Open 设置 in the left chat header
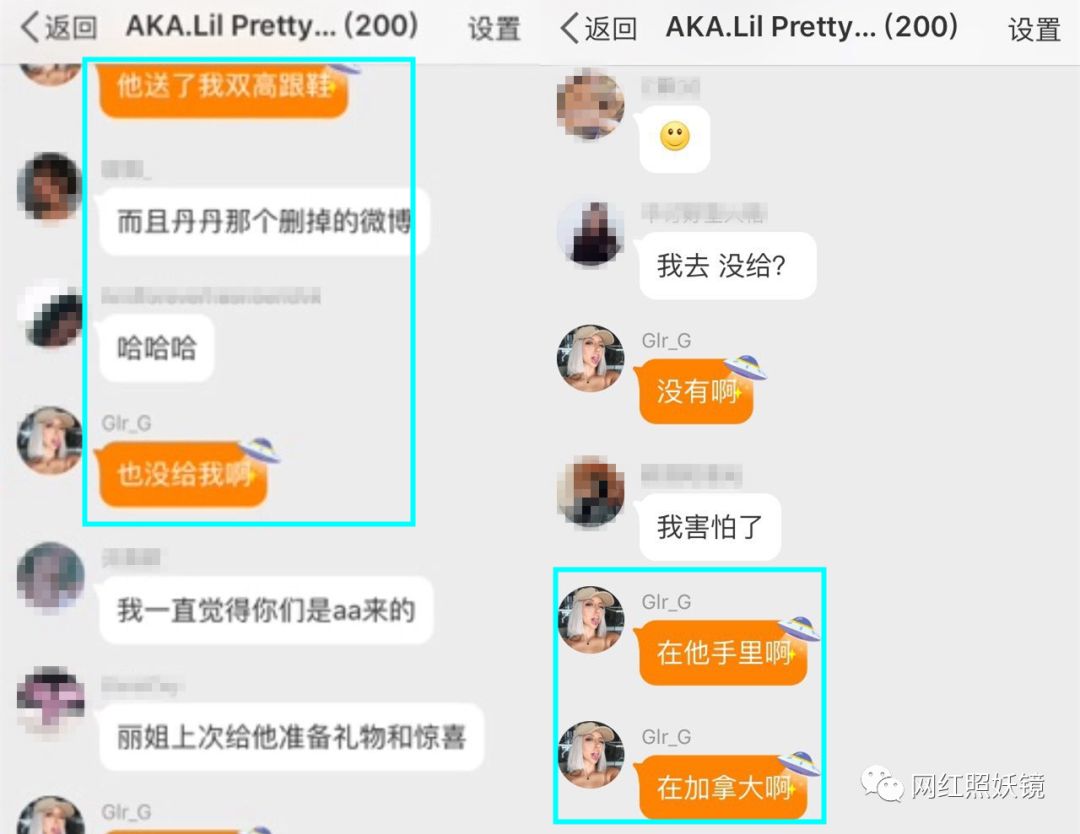Screen dimensions: 1080x834 494,29
